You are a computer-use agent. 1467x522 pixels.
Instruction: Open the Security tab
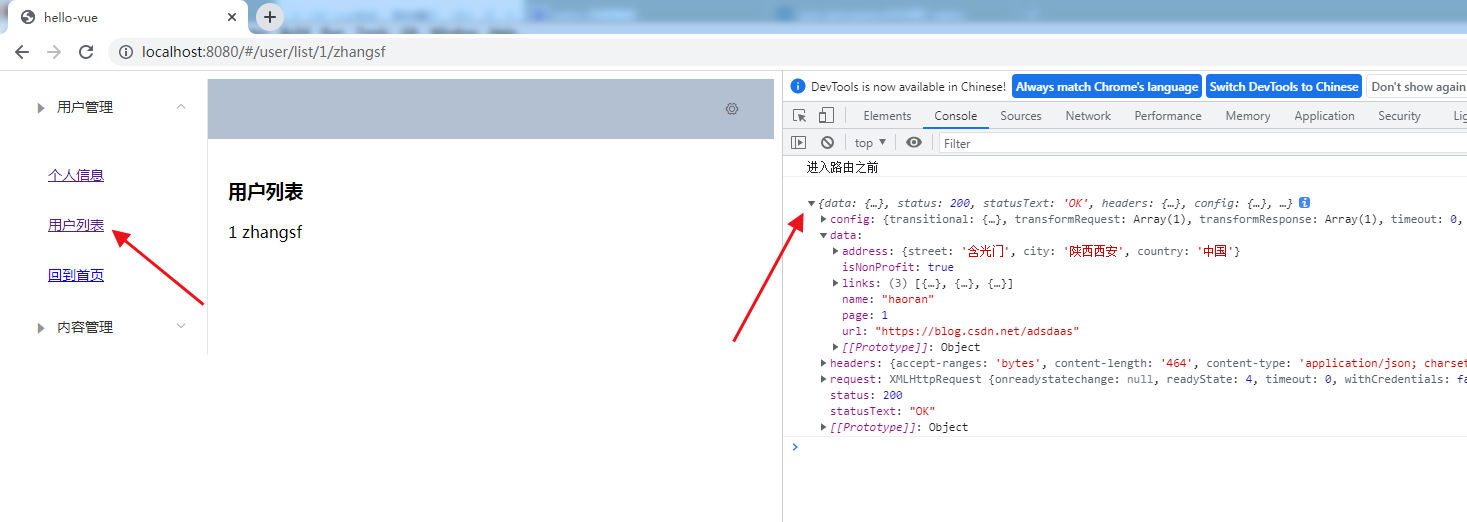(1399, 116)
